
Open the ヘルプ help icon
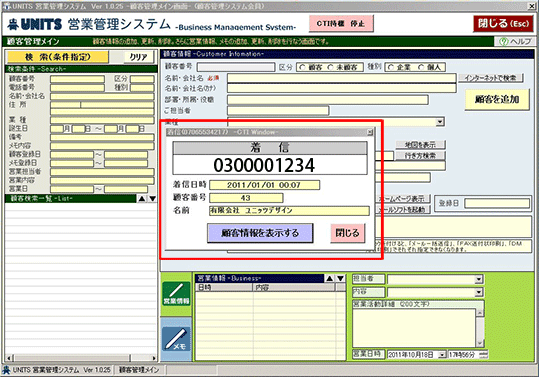tap(515, 42)
